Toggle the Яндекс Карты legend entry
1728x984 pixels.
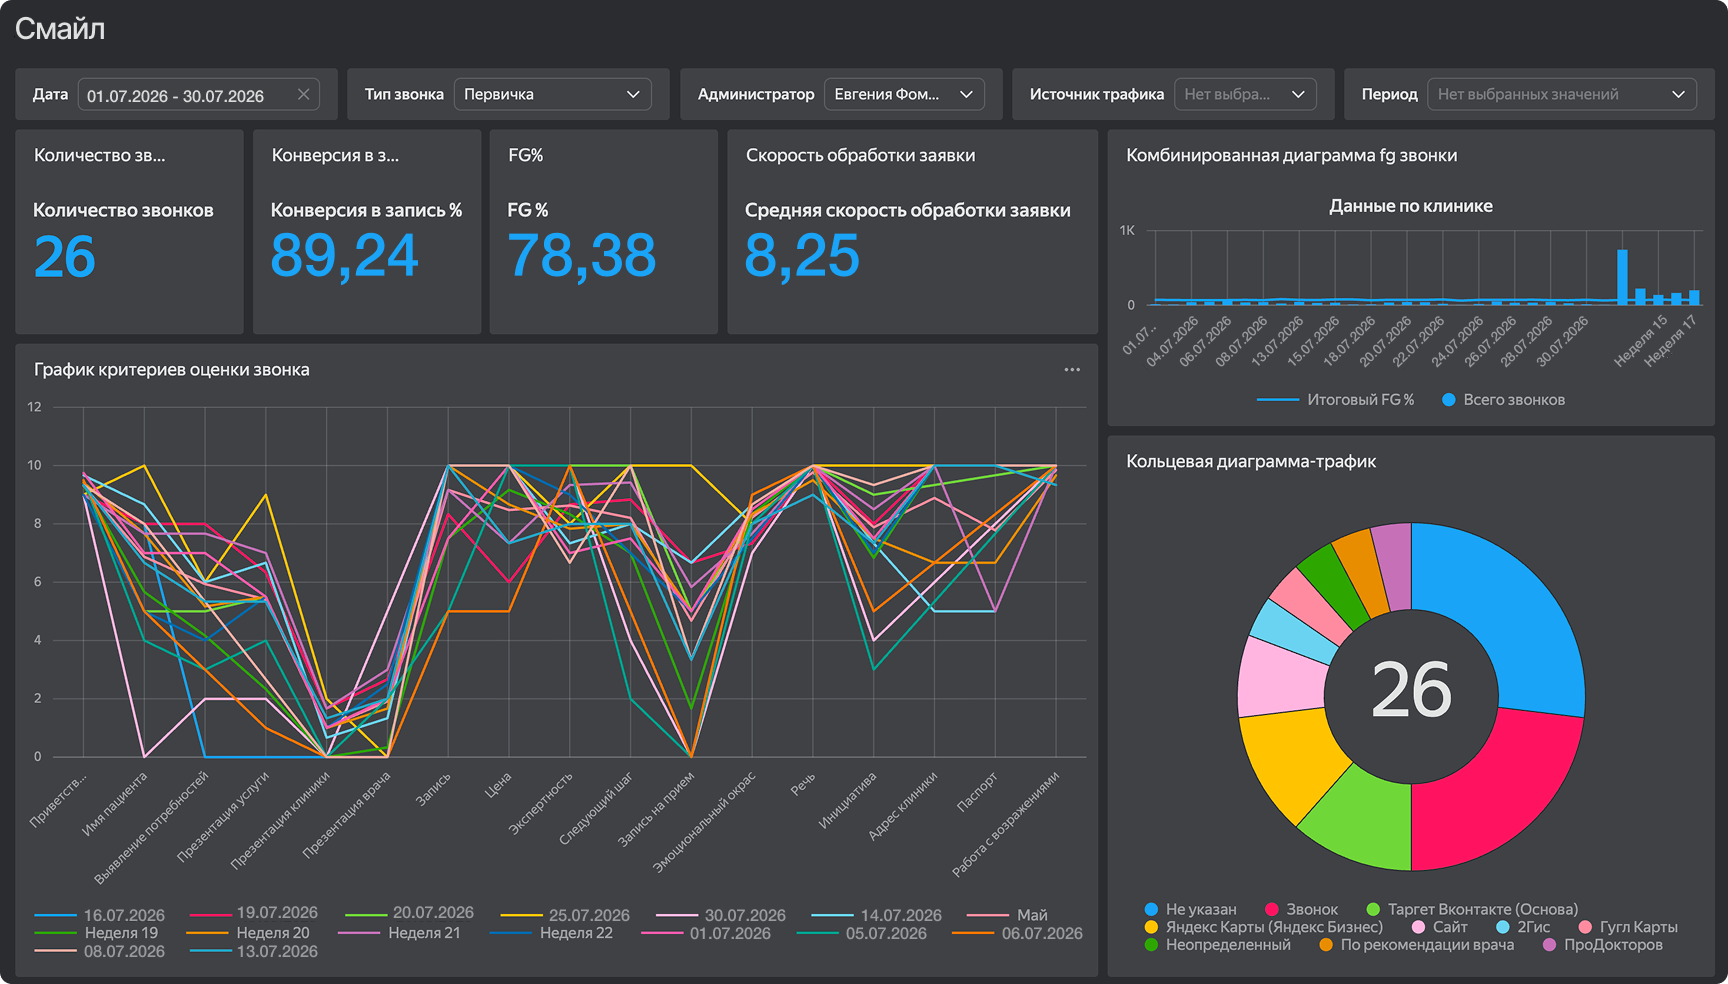pos(1264,927)
